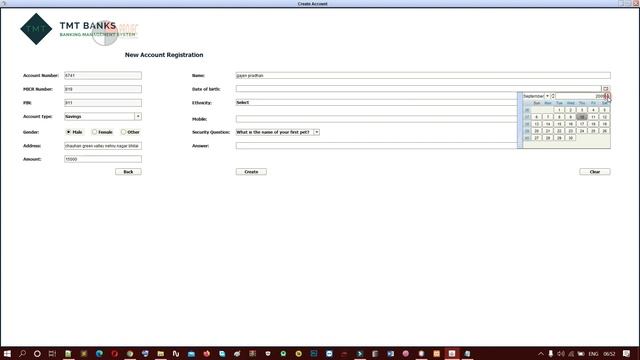Open the Security Question dropdown
640x360 pixels.
[x=317, y=132]
